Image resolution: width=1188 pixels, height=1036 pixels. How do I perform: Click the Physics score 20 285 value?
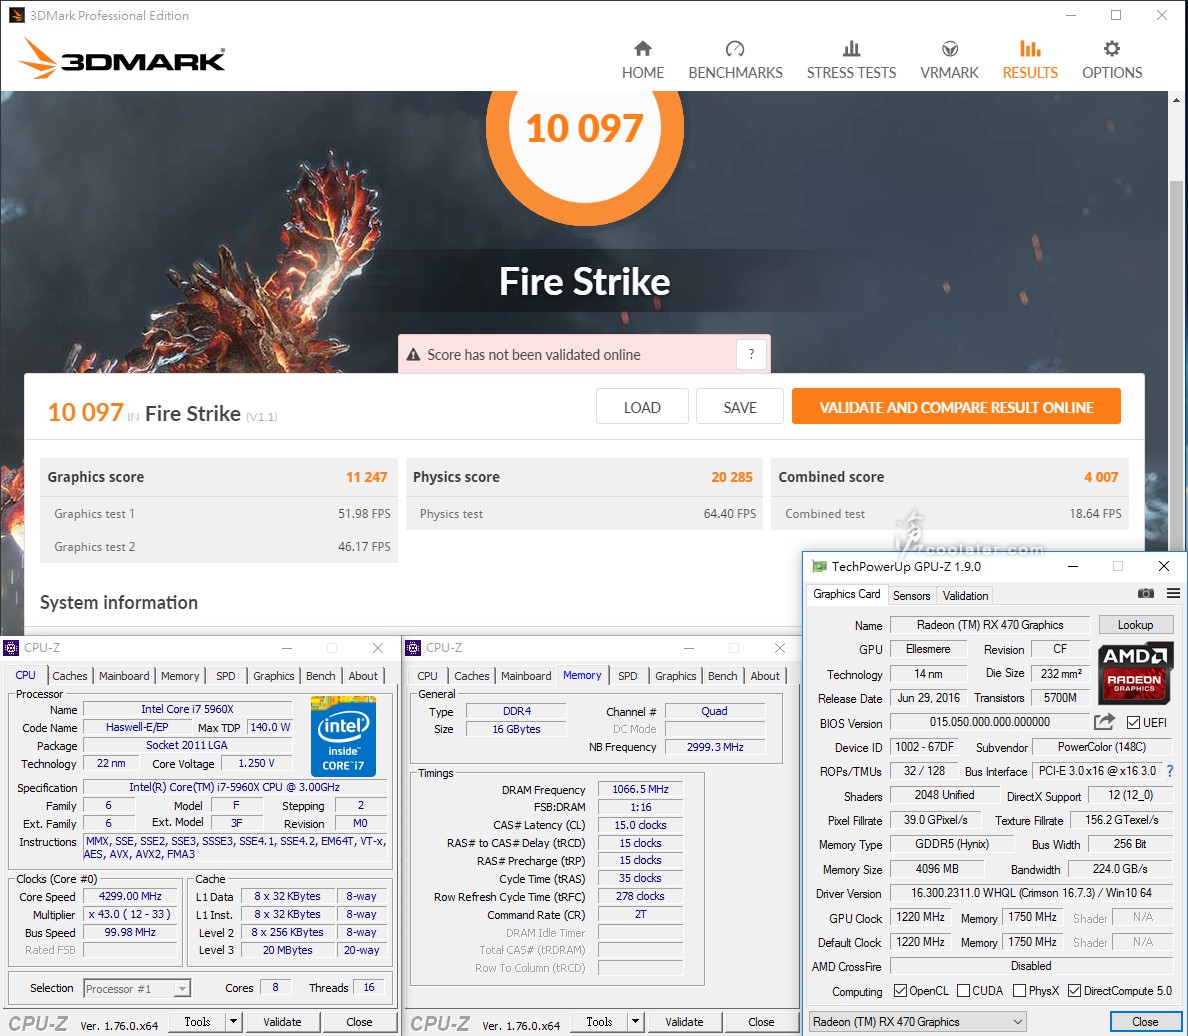pos(732,477)
